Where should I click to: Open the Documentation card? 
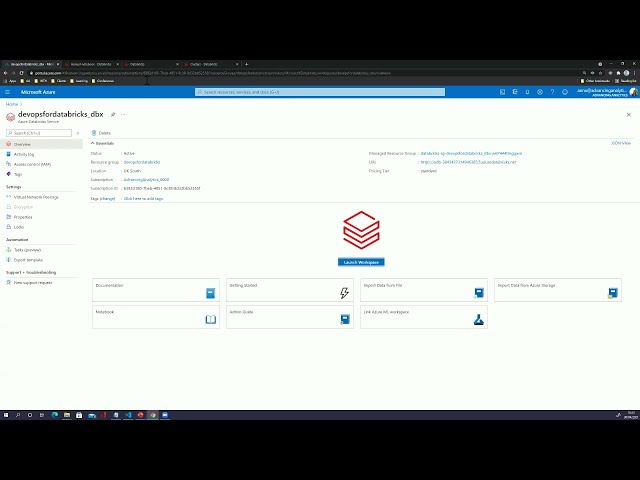156,290
